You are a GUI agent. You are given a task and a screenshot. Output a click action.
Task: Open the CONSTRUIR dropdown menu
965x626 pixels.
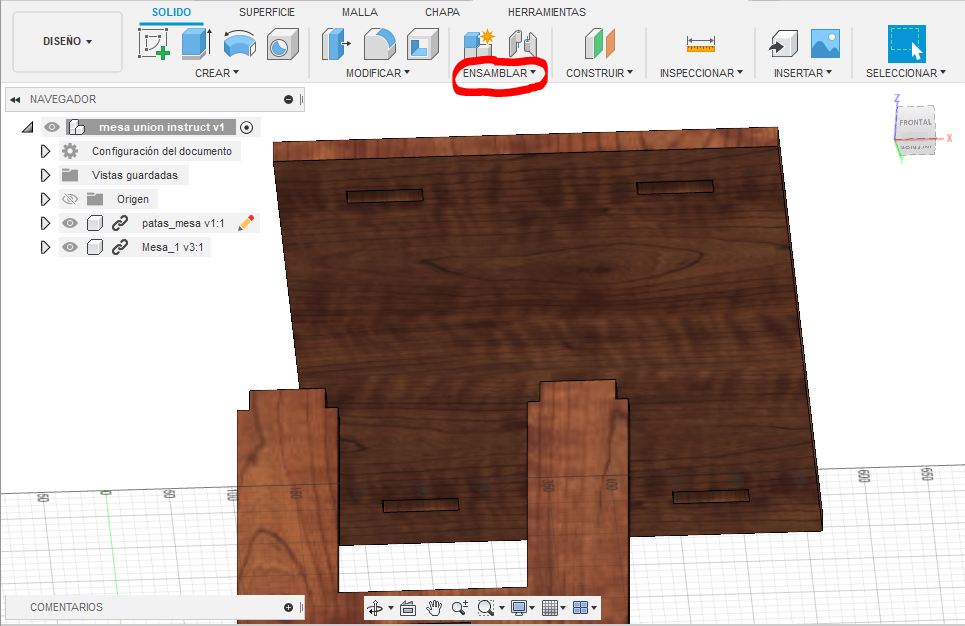(599, 73)
